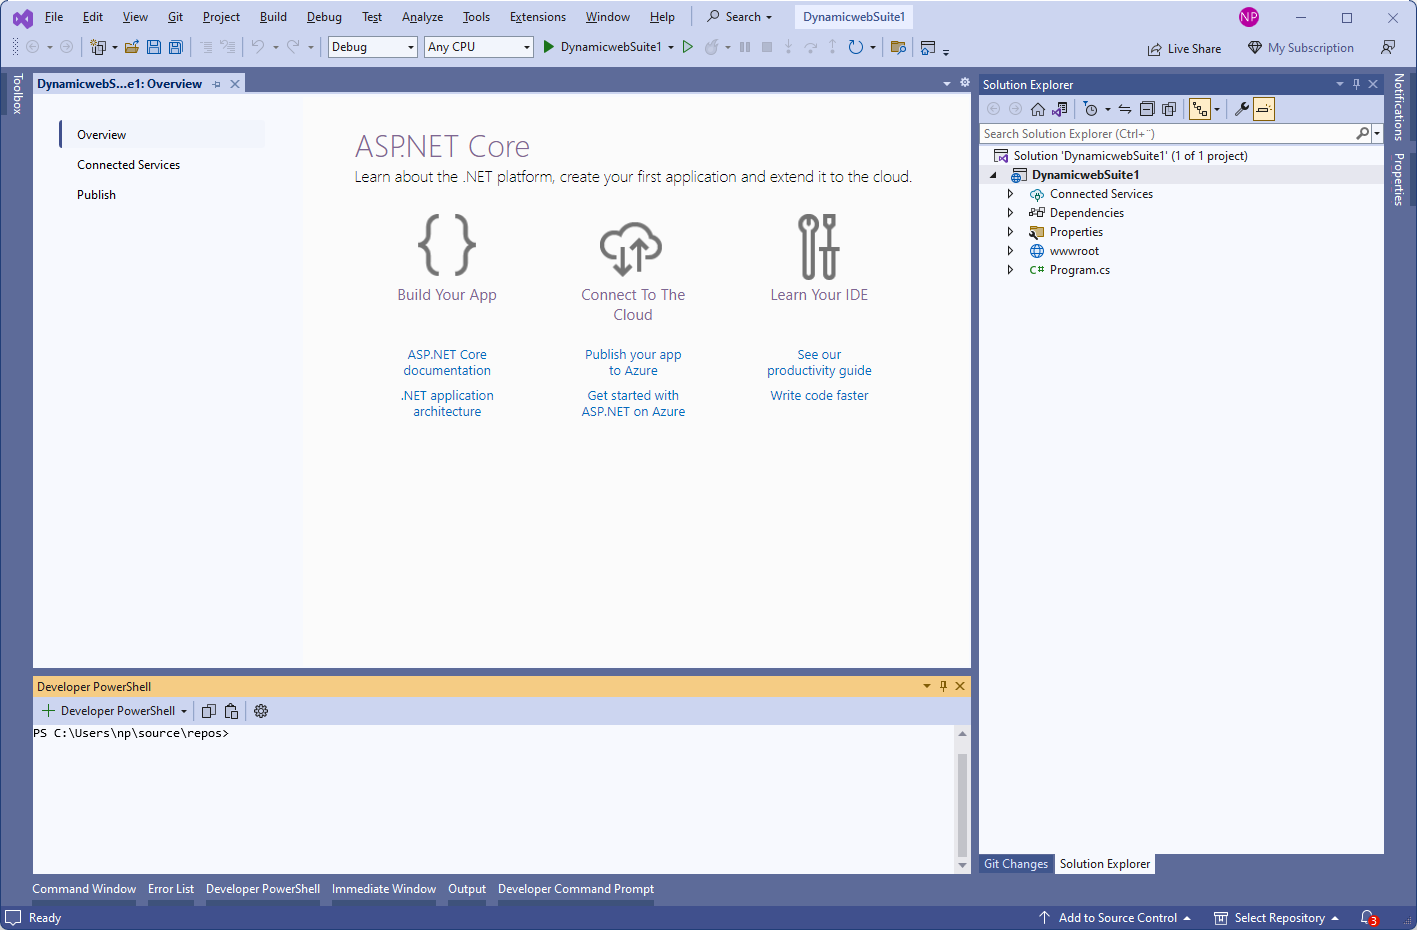Viewport: 1417px width, 930px height.
Task: Click the Show All Files icon
Action: (1169, 109)
